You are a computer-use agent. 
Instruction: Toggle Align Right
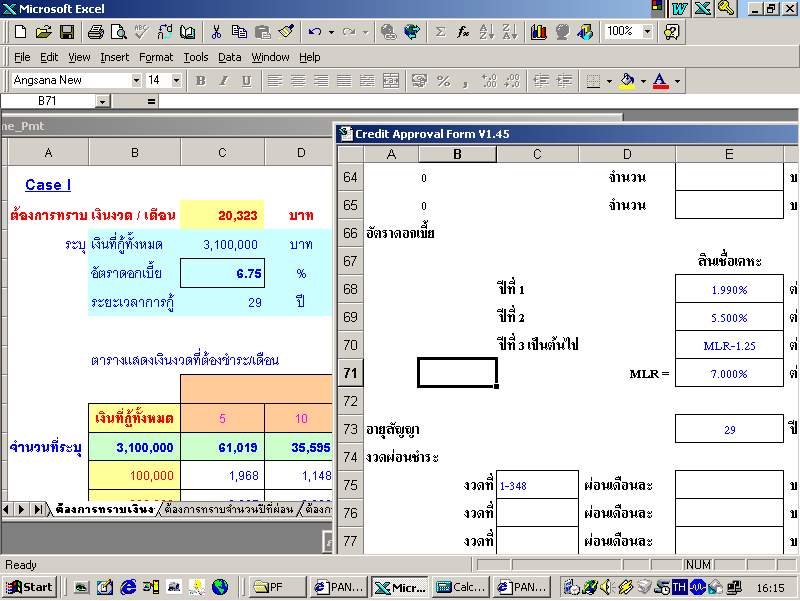tap(321, 81)
